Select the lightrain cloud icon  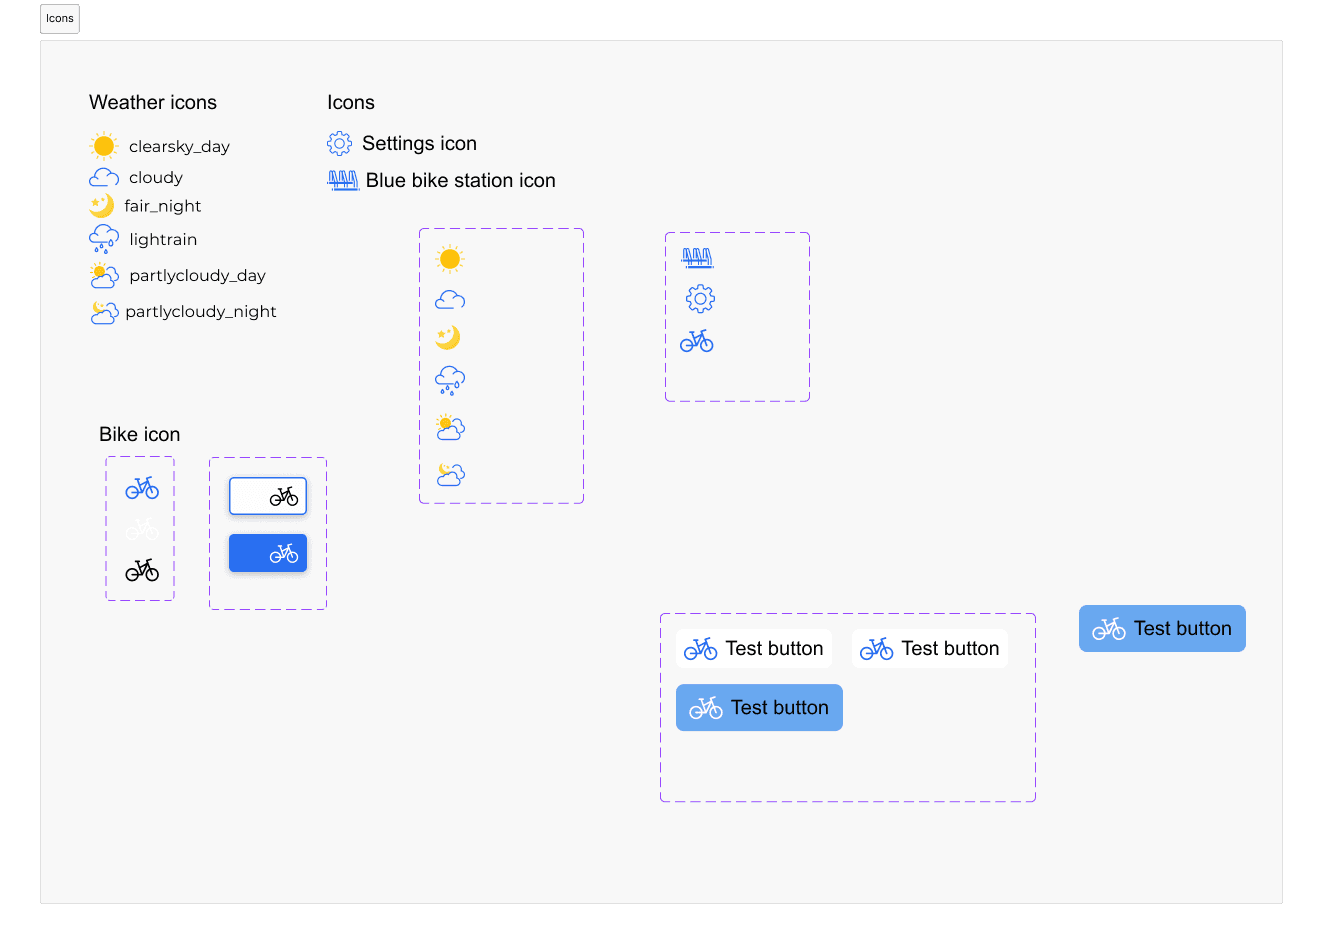(x=104, y=239)
